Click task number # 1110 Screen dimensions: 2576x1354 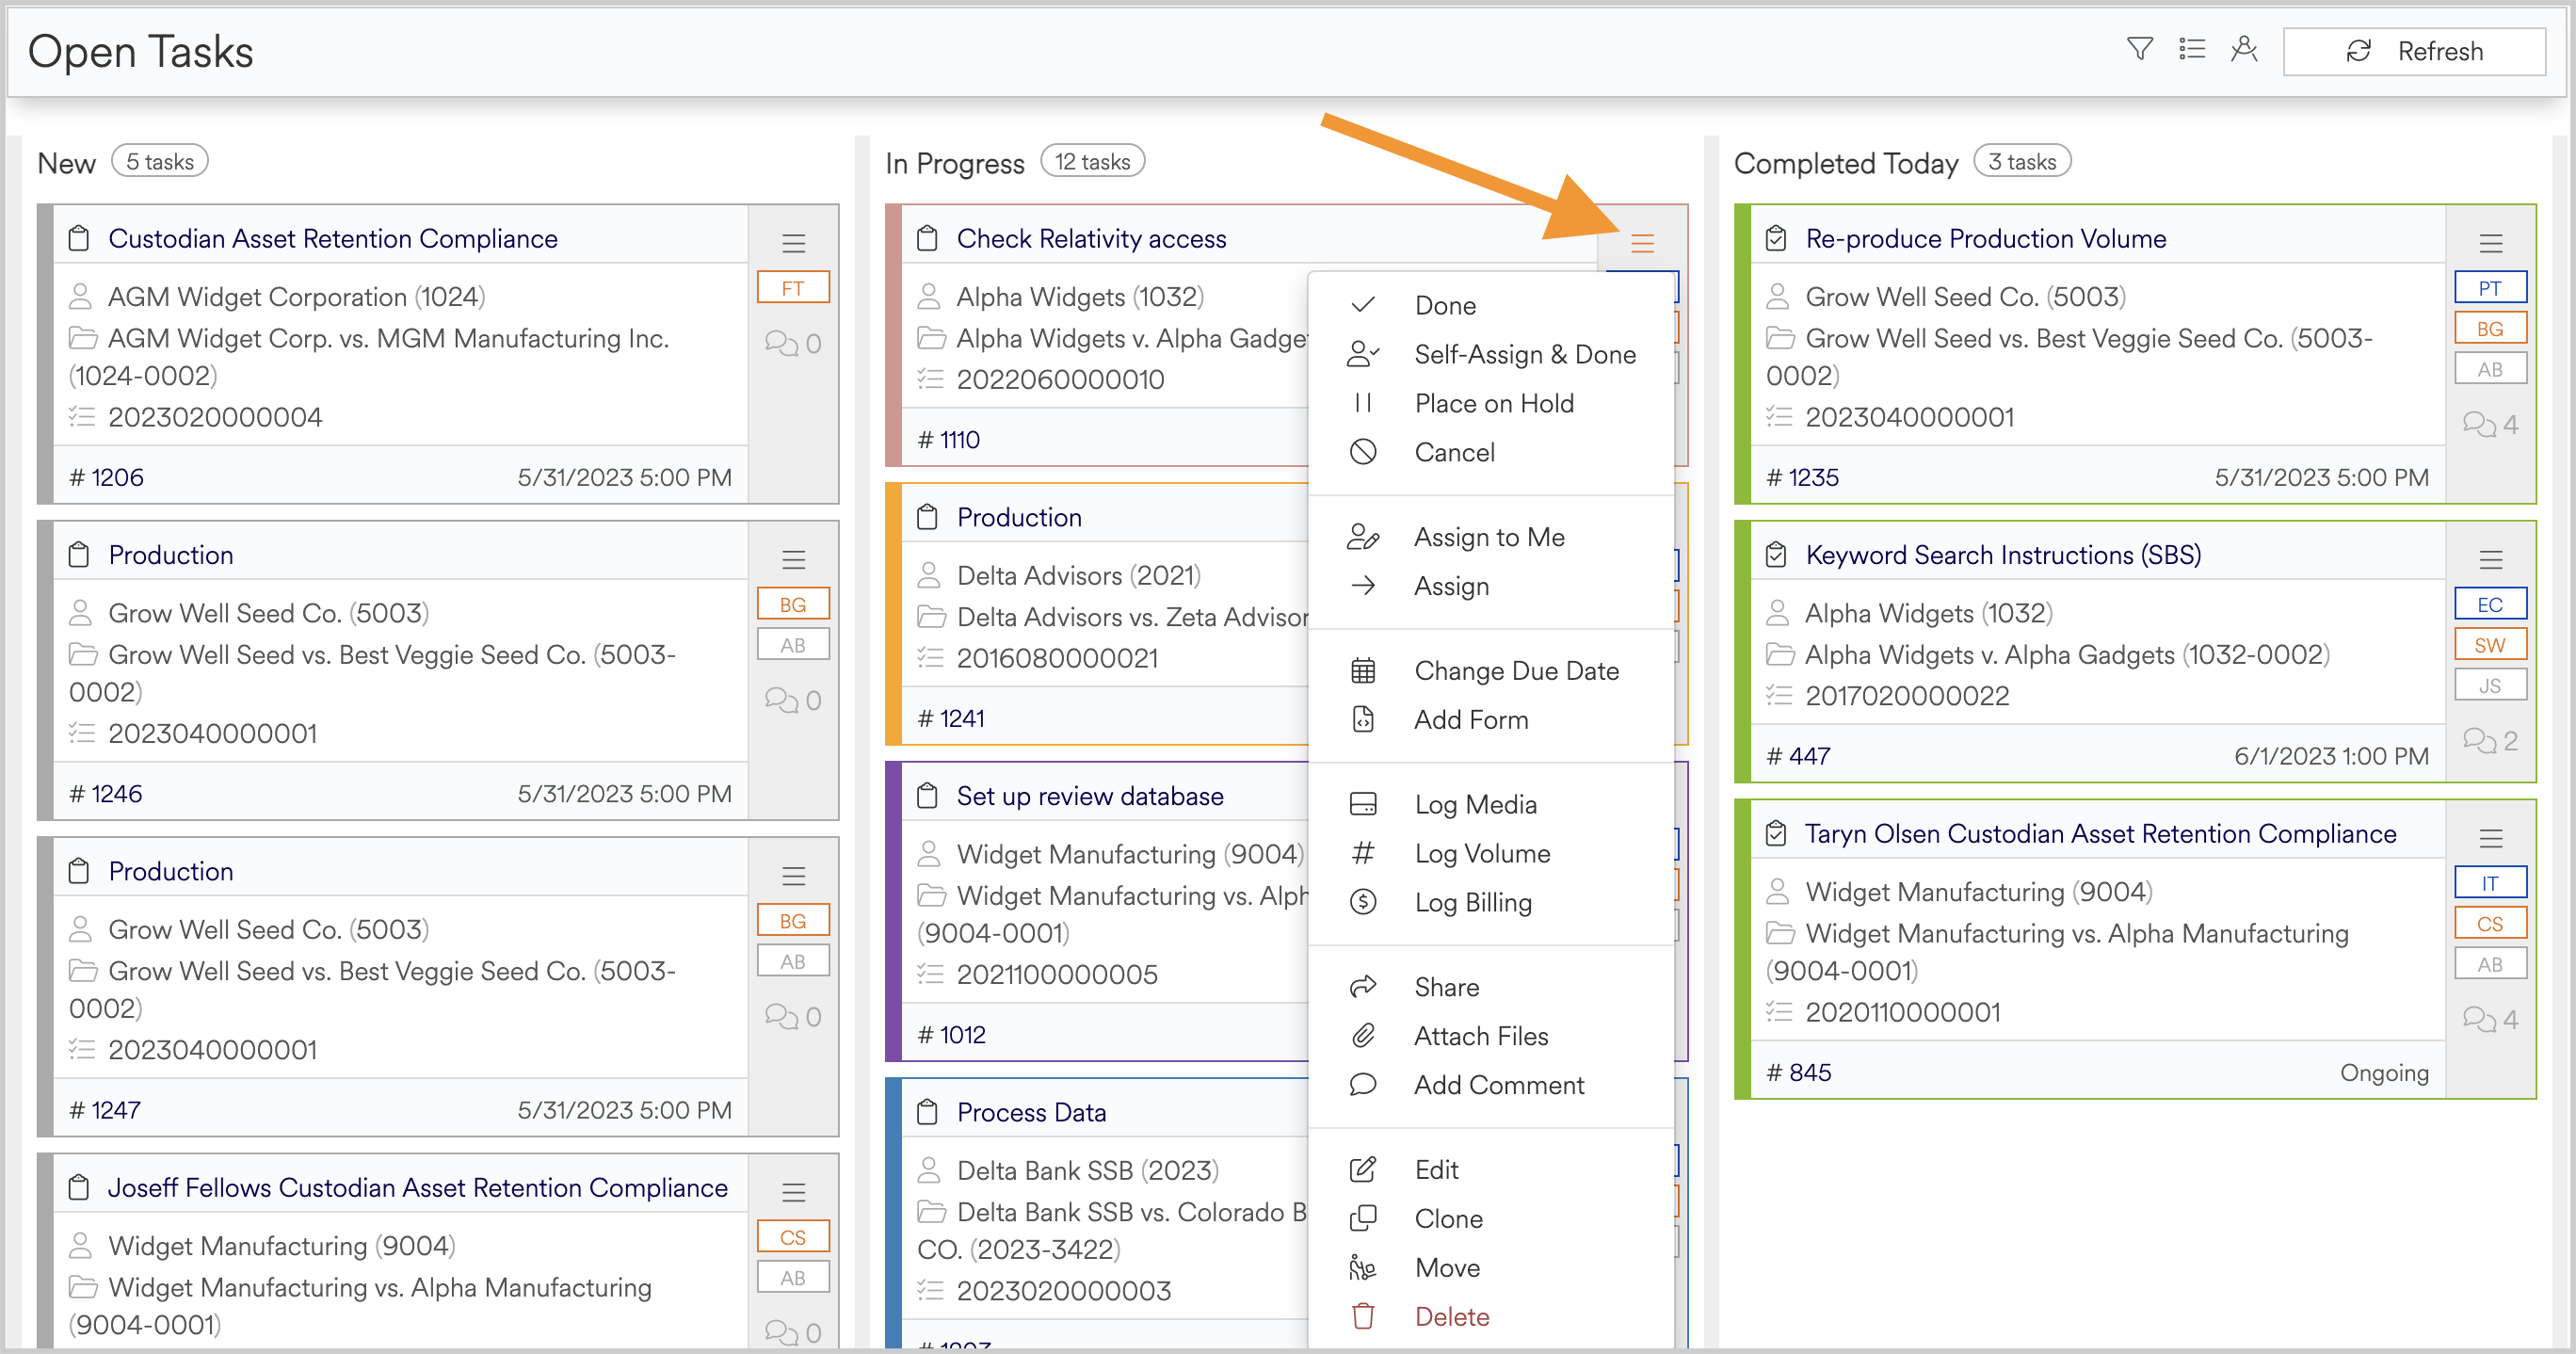point(949,440)
